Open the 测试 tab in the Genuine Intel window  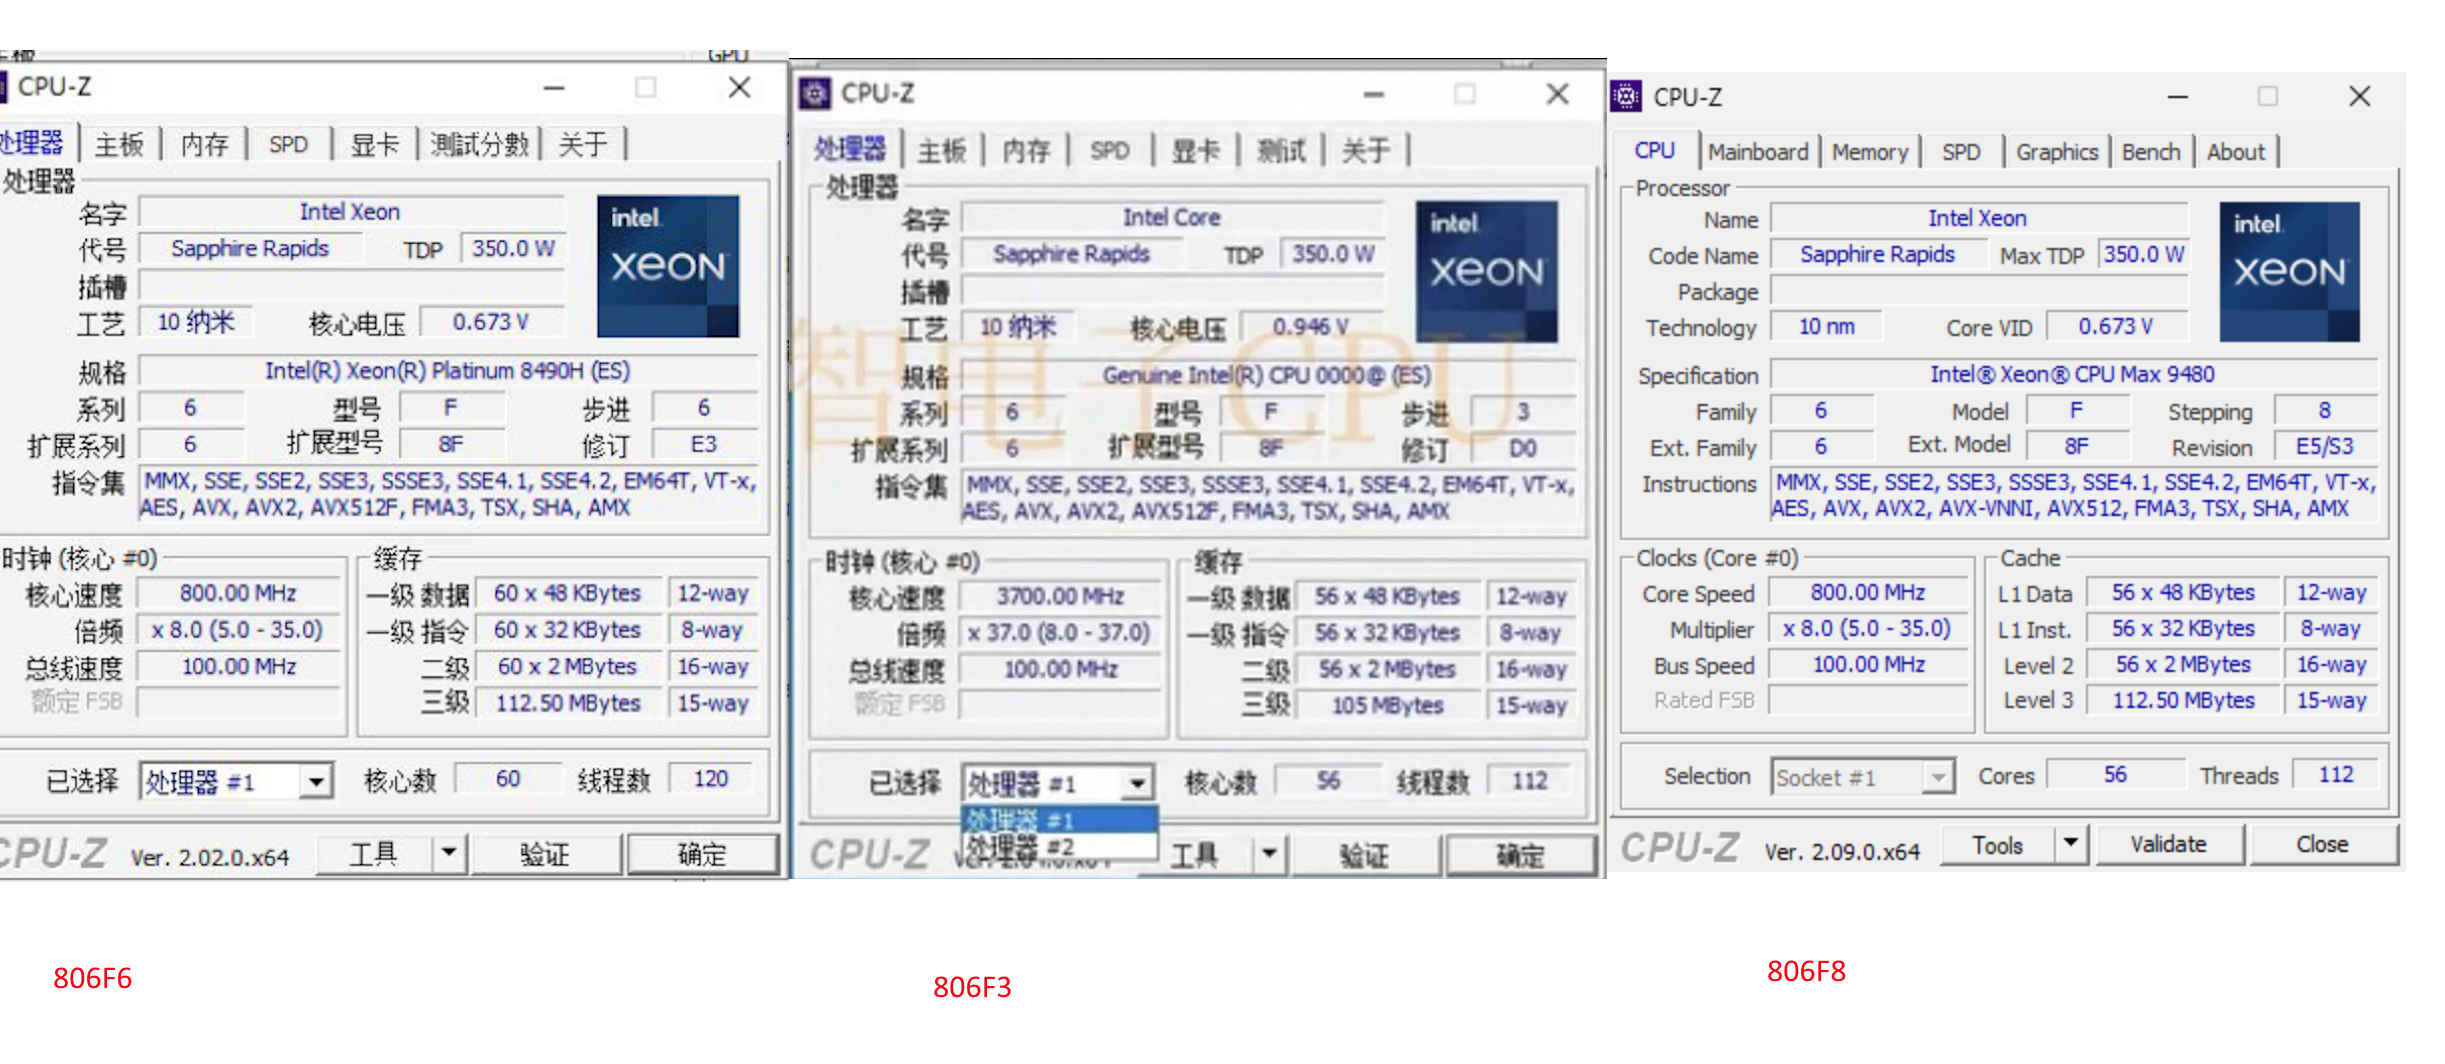point(1282,151)
